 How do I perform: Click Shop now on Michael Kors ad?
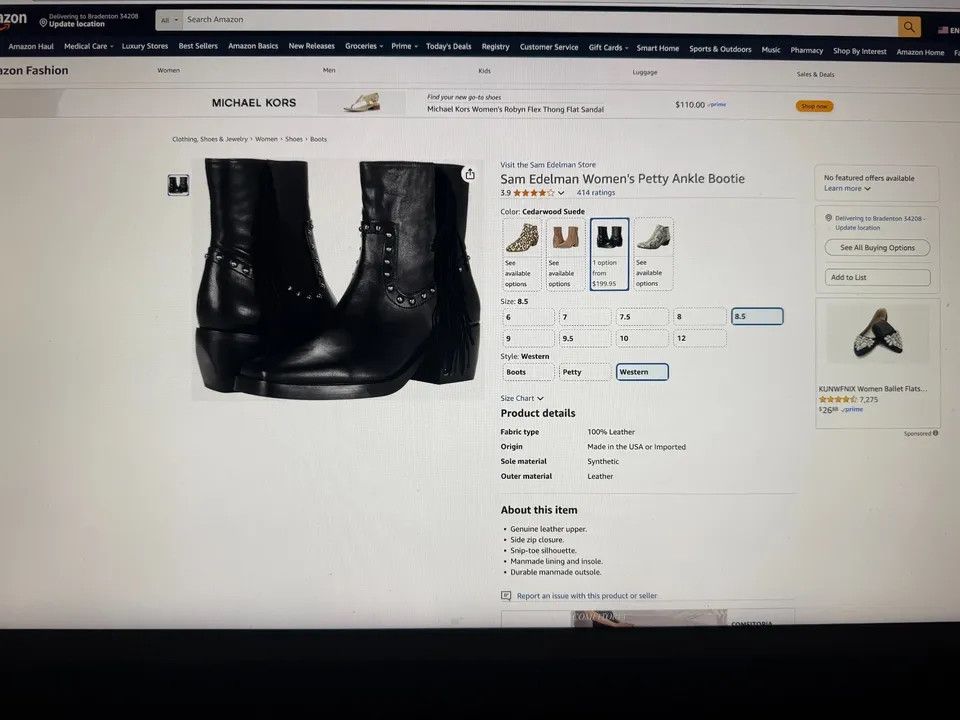click(x=814, y=107)
